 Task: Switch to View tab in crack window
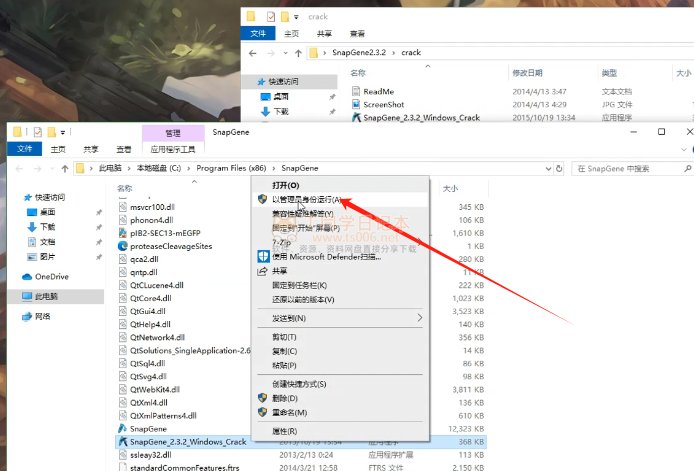357,34
